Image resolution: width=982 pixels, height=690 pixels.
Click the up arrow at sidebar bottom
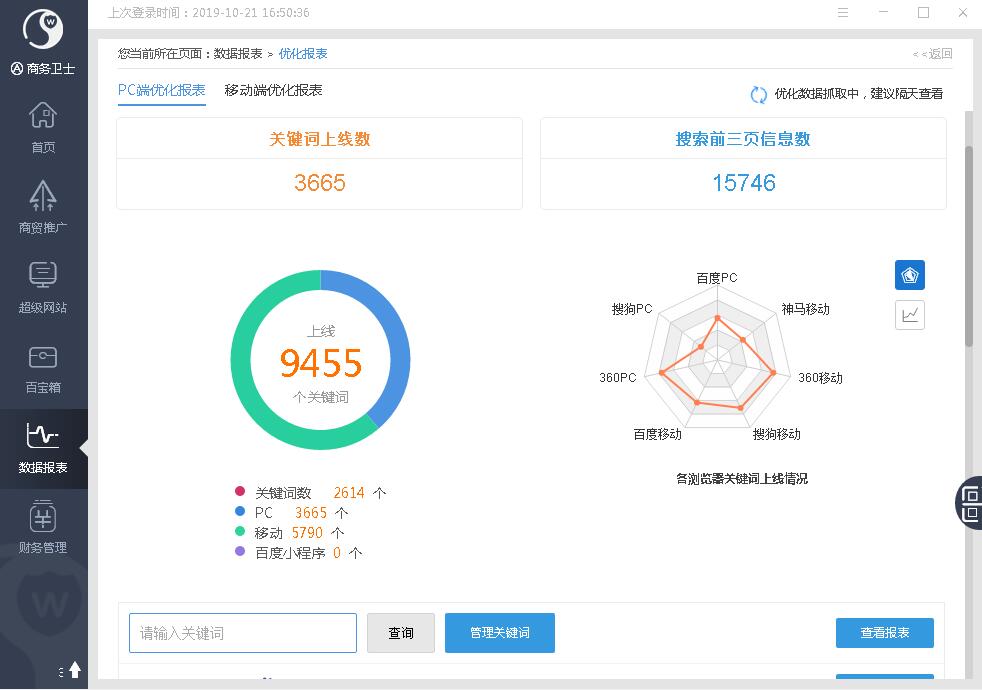coord(75,669)
